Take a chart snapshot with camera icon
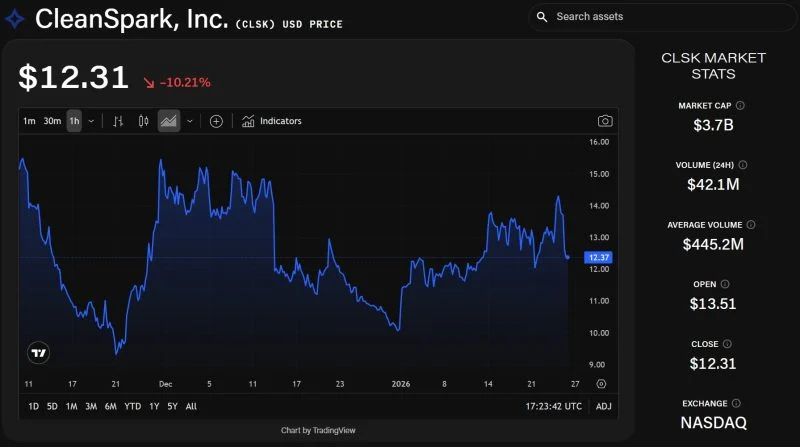The width and height of the screenshot is (800, 447). click(605, 121)
